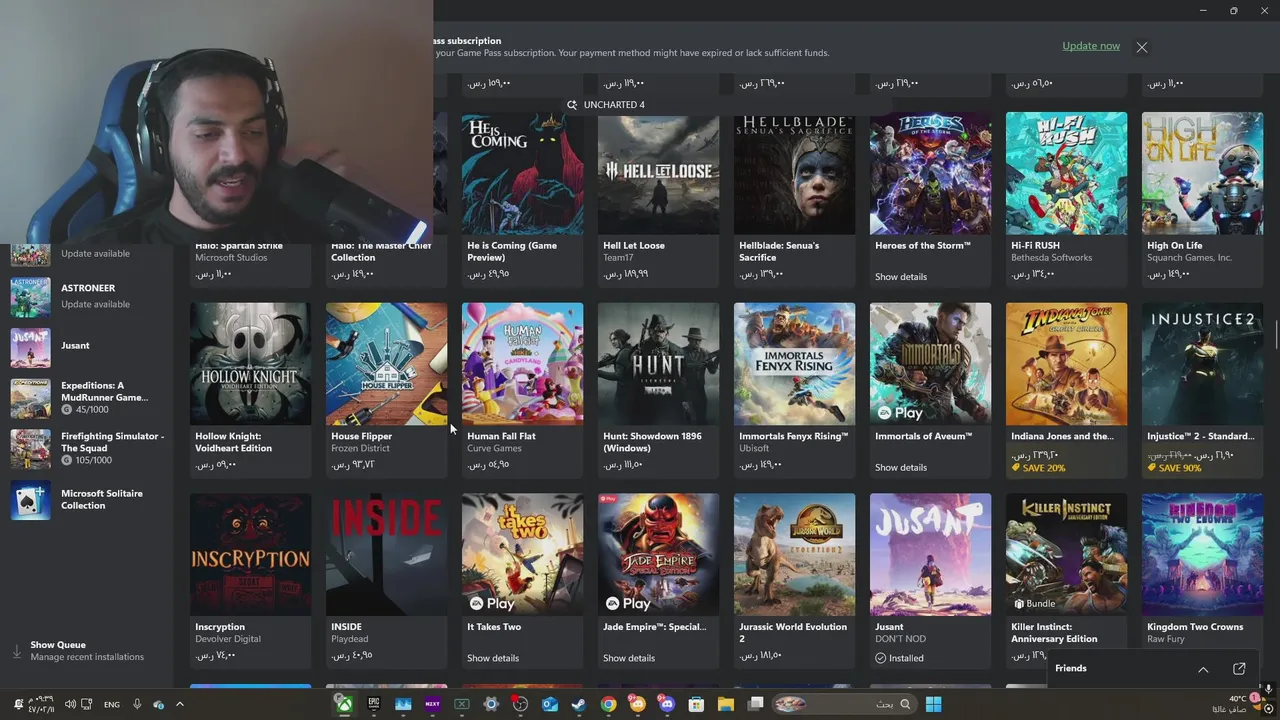Dismiss the Game Pass subscription banner

tap(1142, 47)
